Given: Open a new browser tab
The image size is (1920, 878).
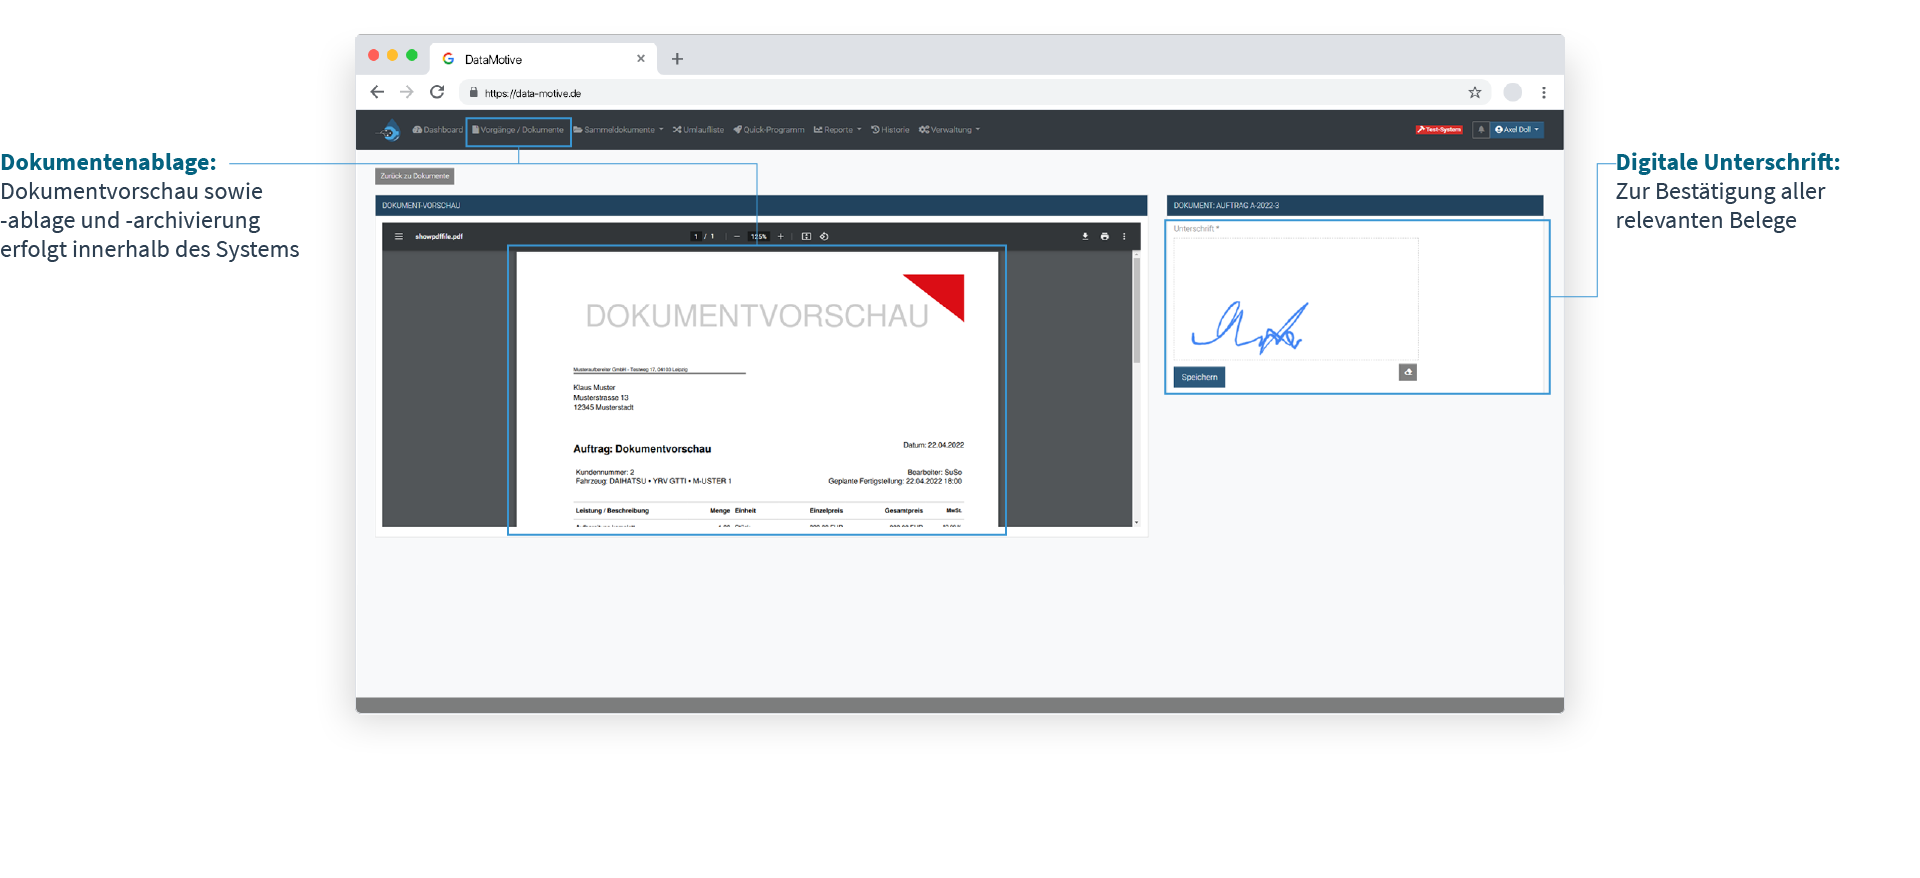Looking at the screenshot, I should 677,59.
